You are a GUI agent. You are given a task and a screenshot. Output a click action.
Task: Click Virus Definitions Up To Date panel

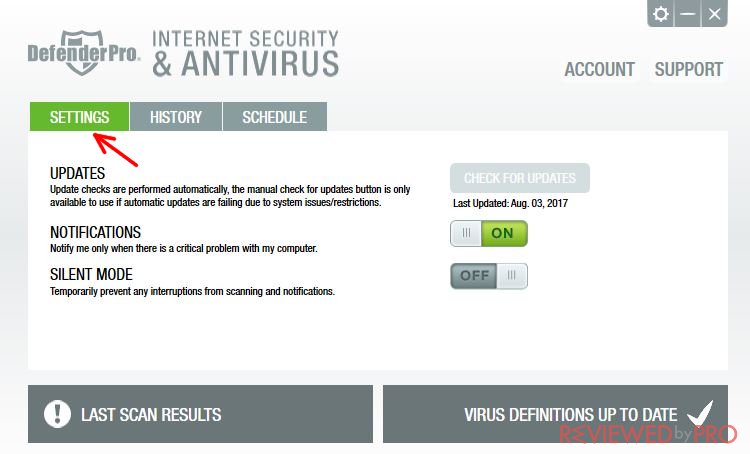[x=555, y=414]
